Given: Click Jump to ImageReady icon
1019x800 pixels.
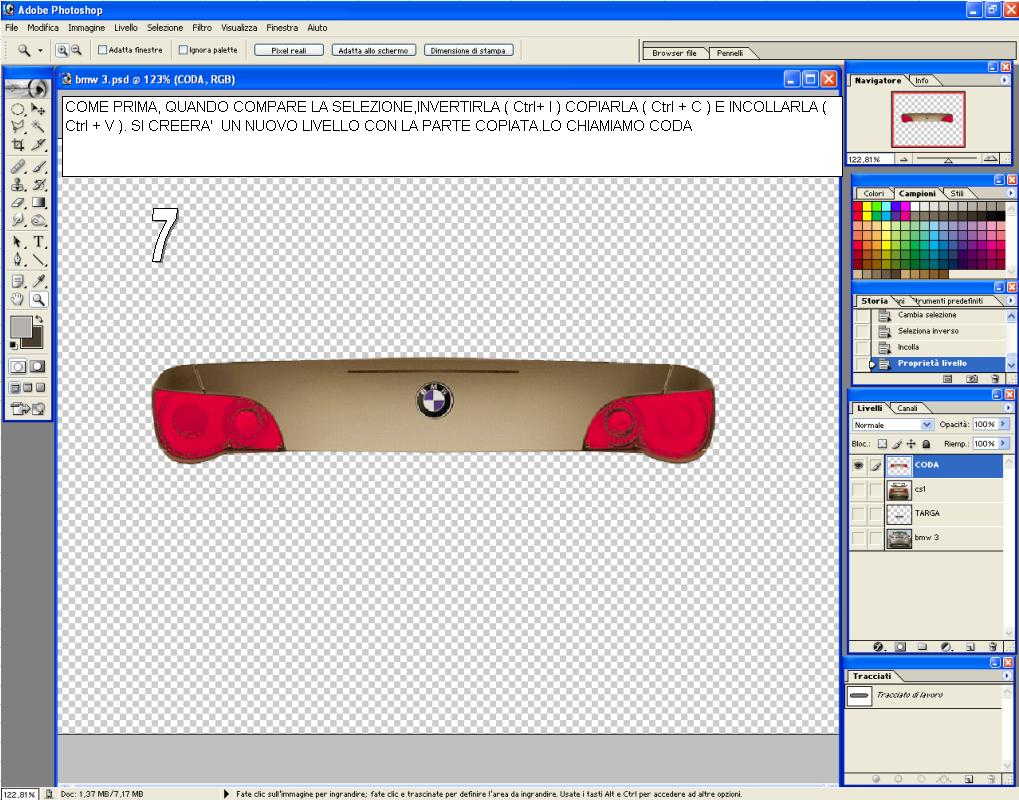Looking at the screenshot, I should pos(28,409).
